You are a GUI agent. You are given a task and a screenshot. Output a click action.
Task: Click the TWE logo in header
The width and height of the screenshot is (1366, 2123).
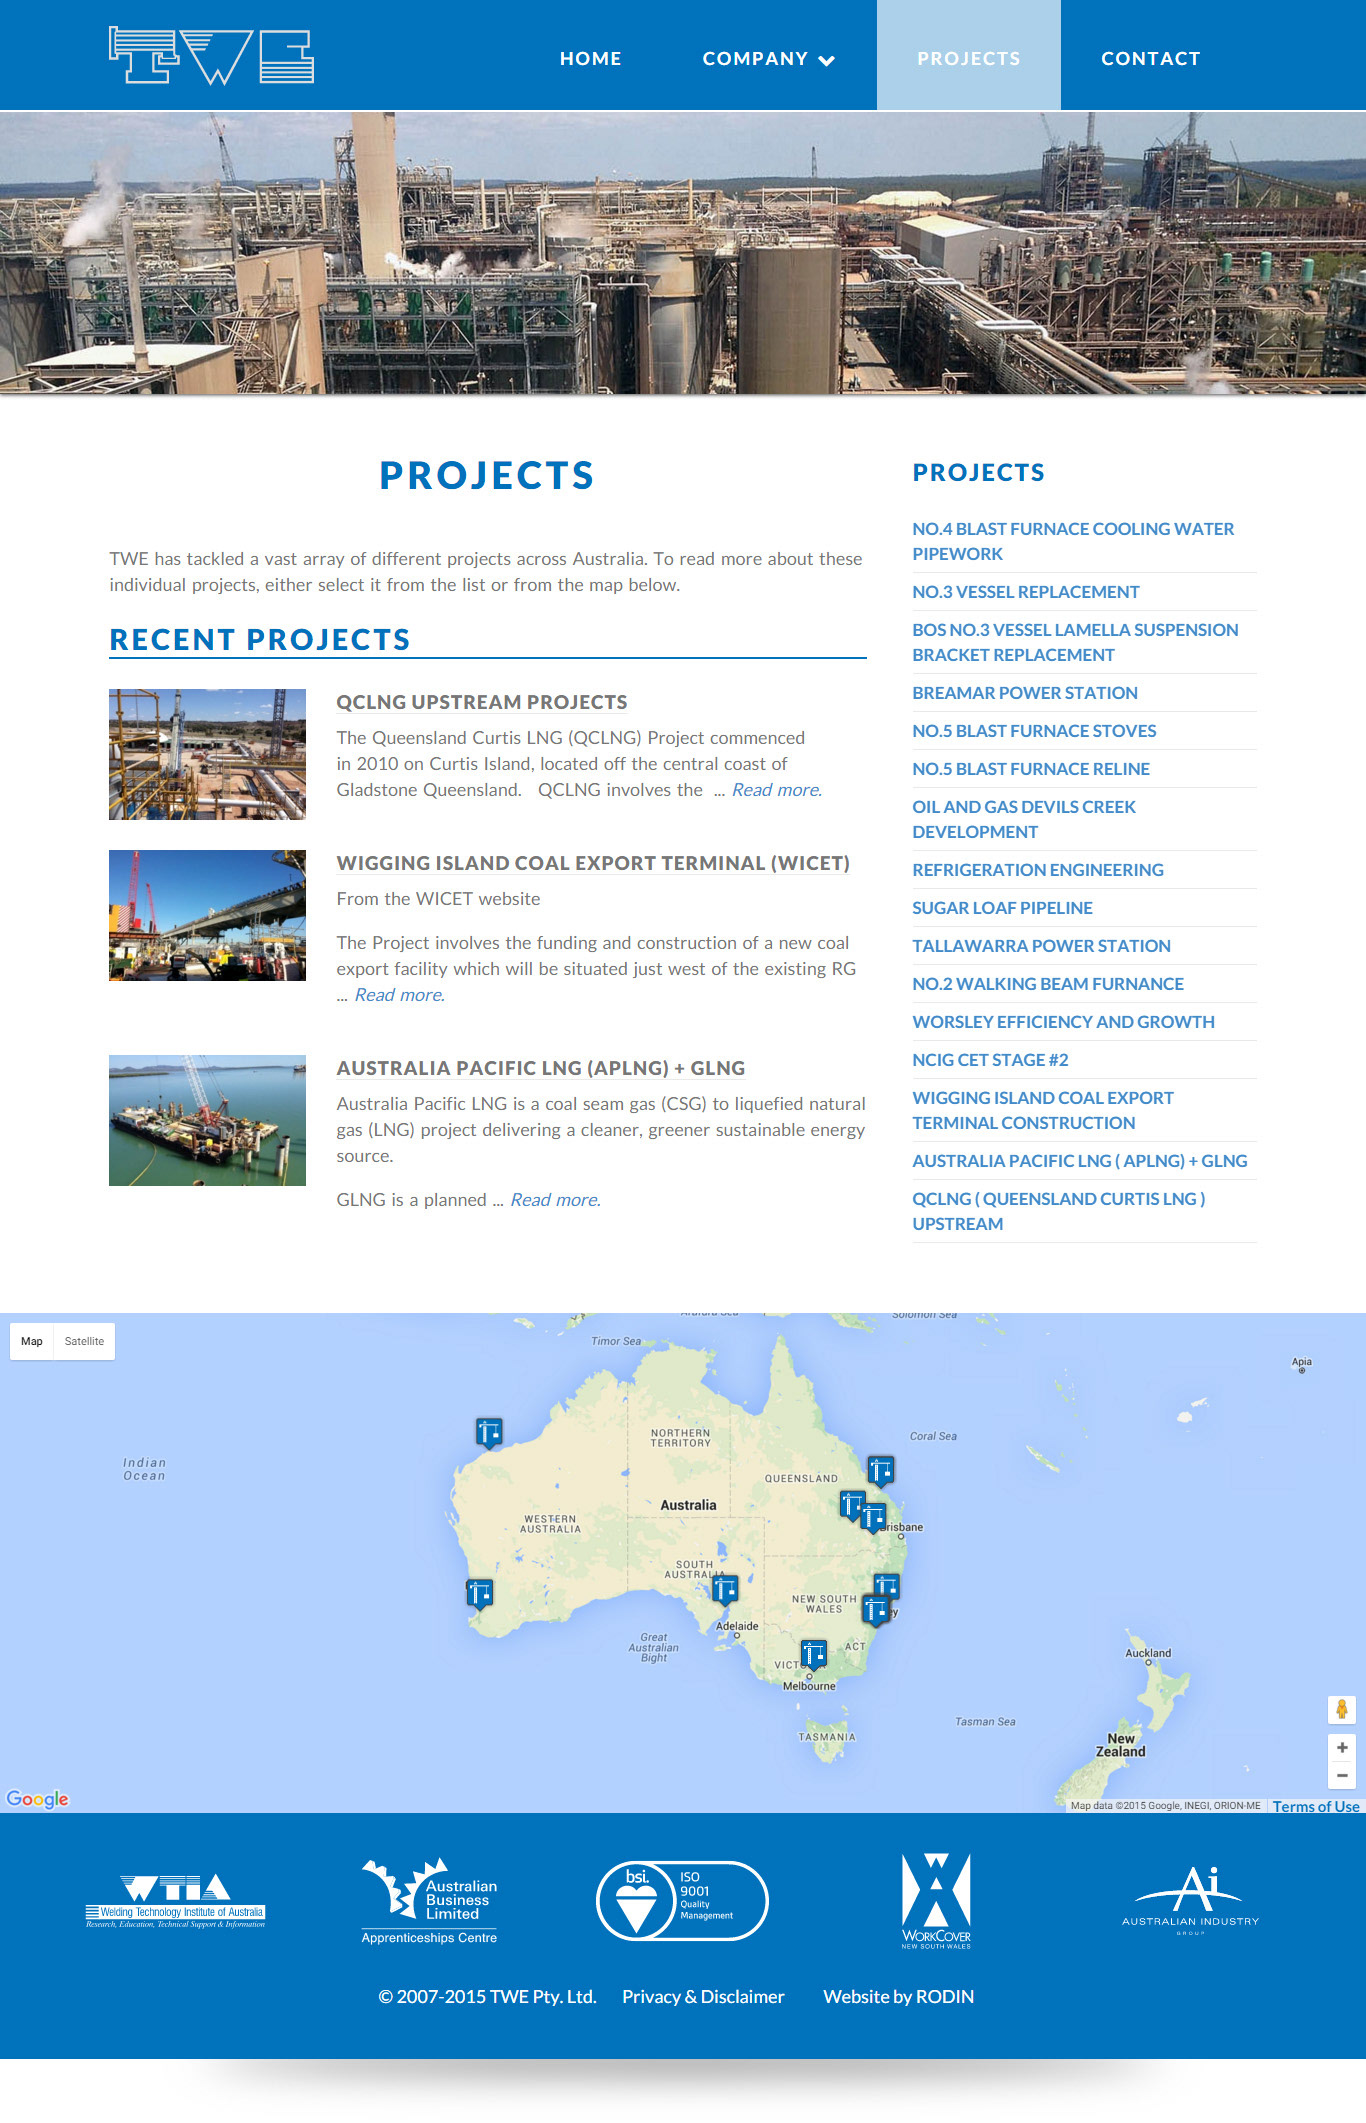pos(211,55)
